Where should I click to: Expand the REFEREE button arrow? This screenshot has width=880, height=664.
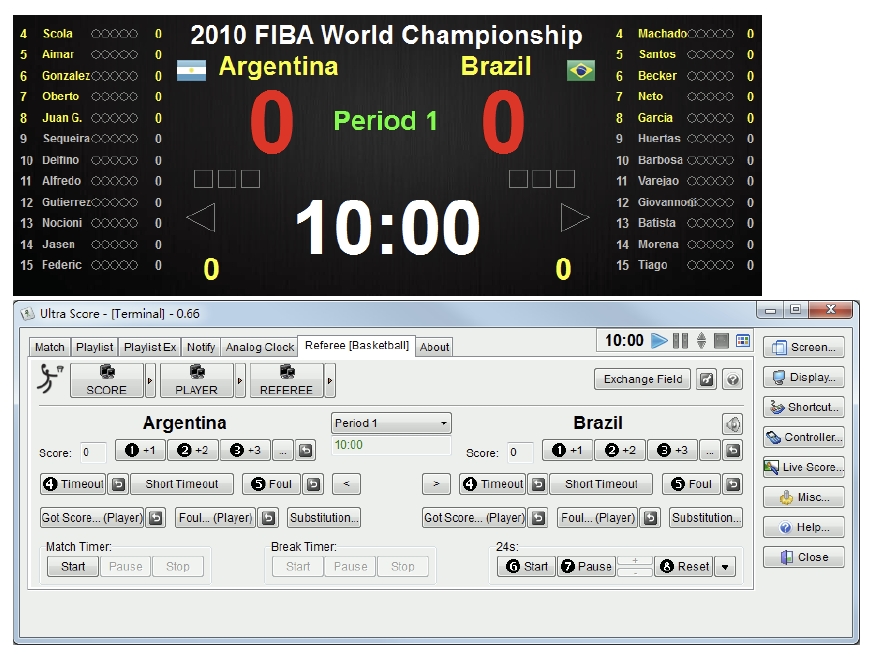[330, 381]
